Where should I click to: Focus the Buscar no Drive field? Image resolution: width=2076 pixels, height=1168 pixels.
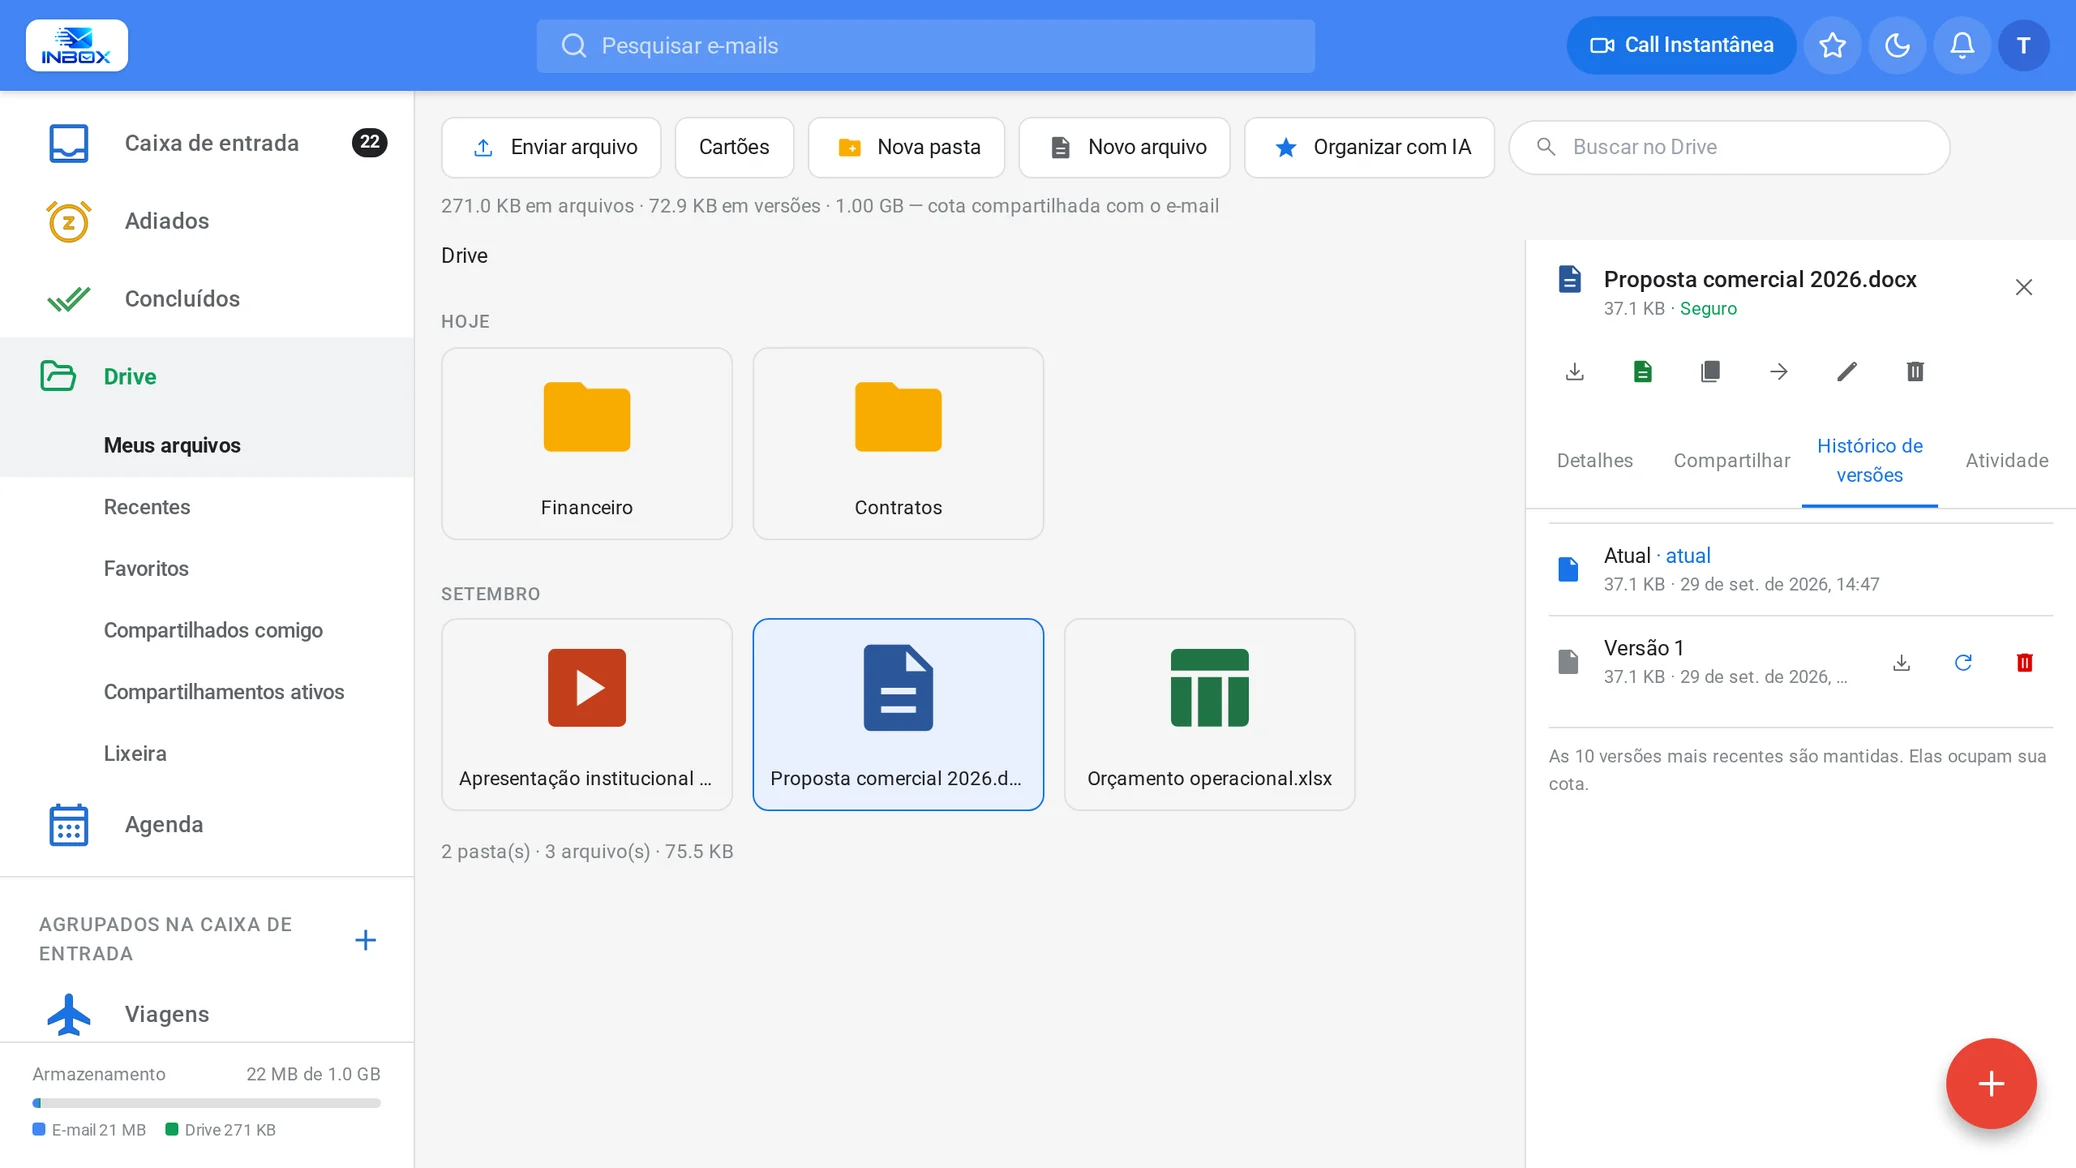(1729, 147)
